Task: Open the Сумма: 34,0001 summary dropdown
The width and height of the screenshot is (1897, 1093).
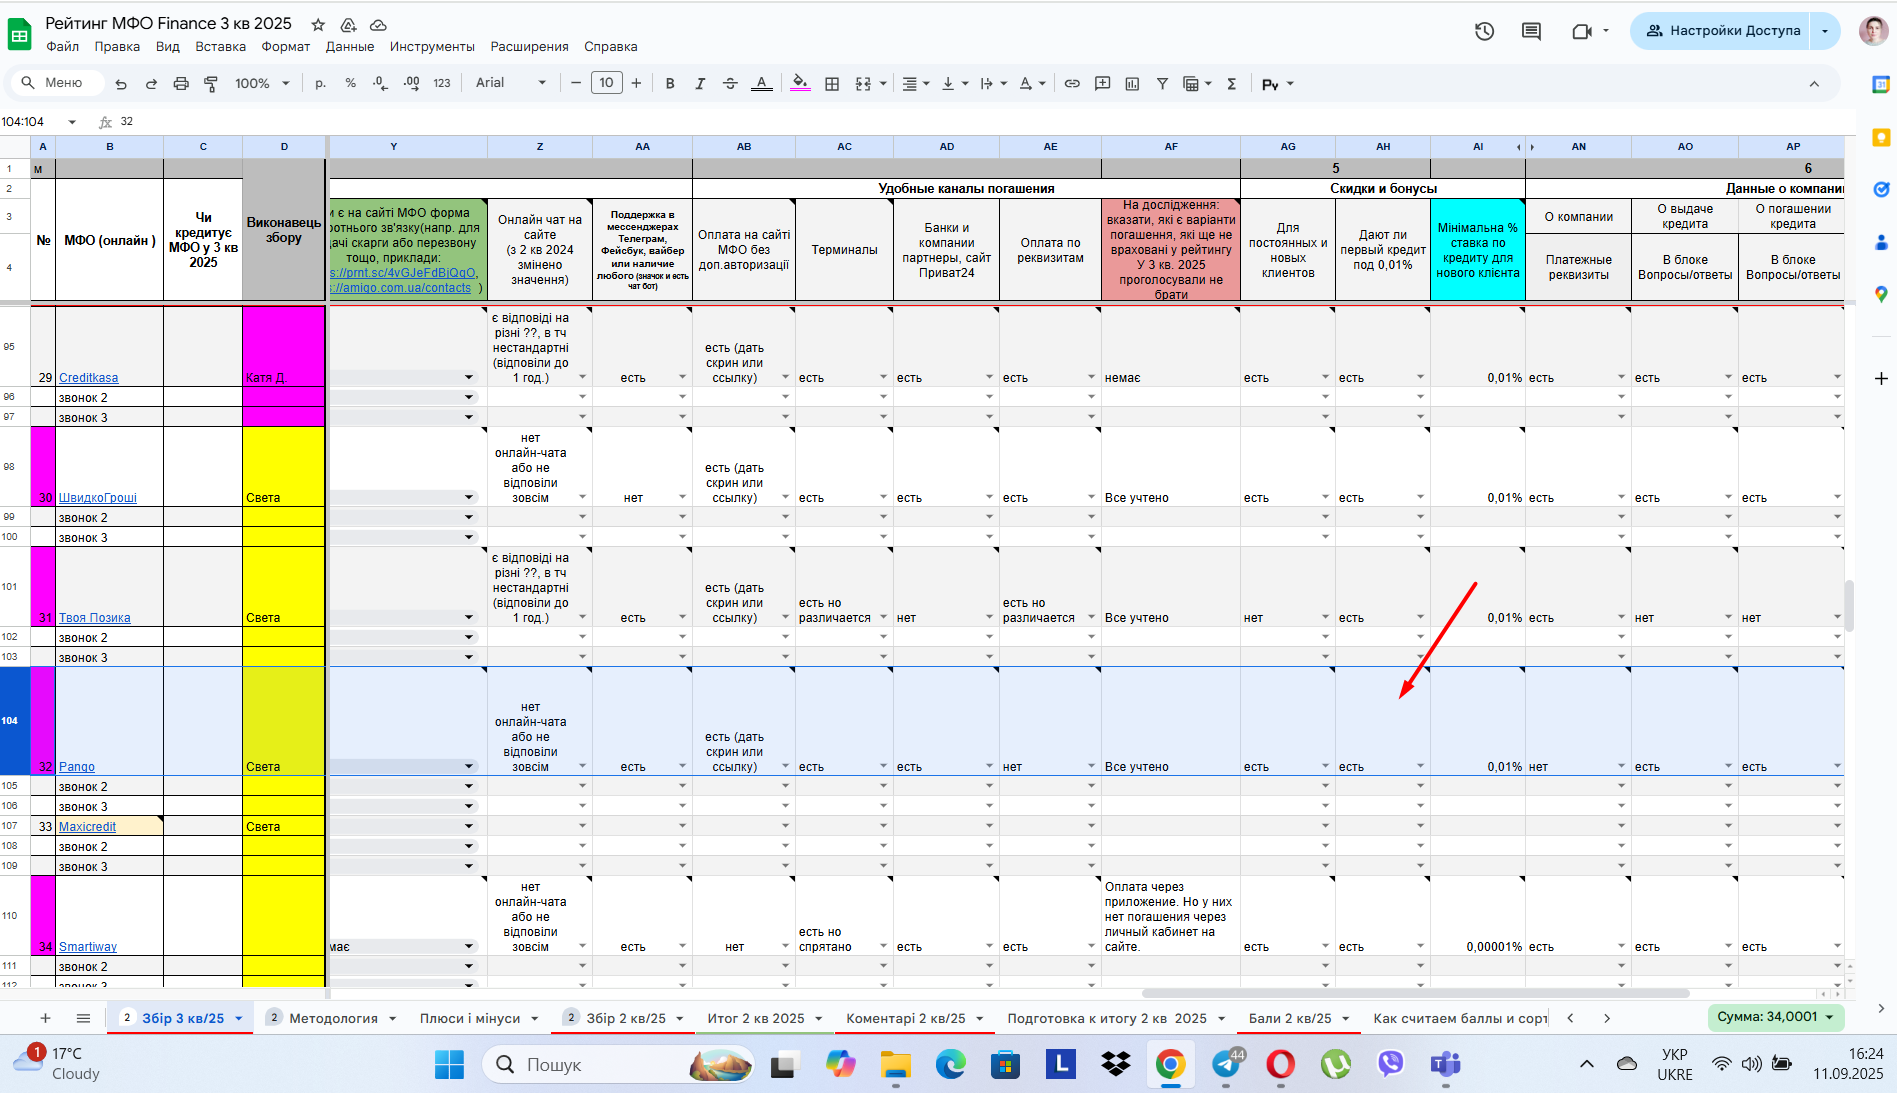Action: (x=1776, y=1017)
